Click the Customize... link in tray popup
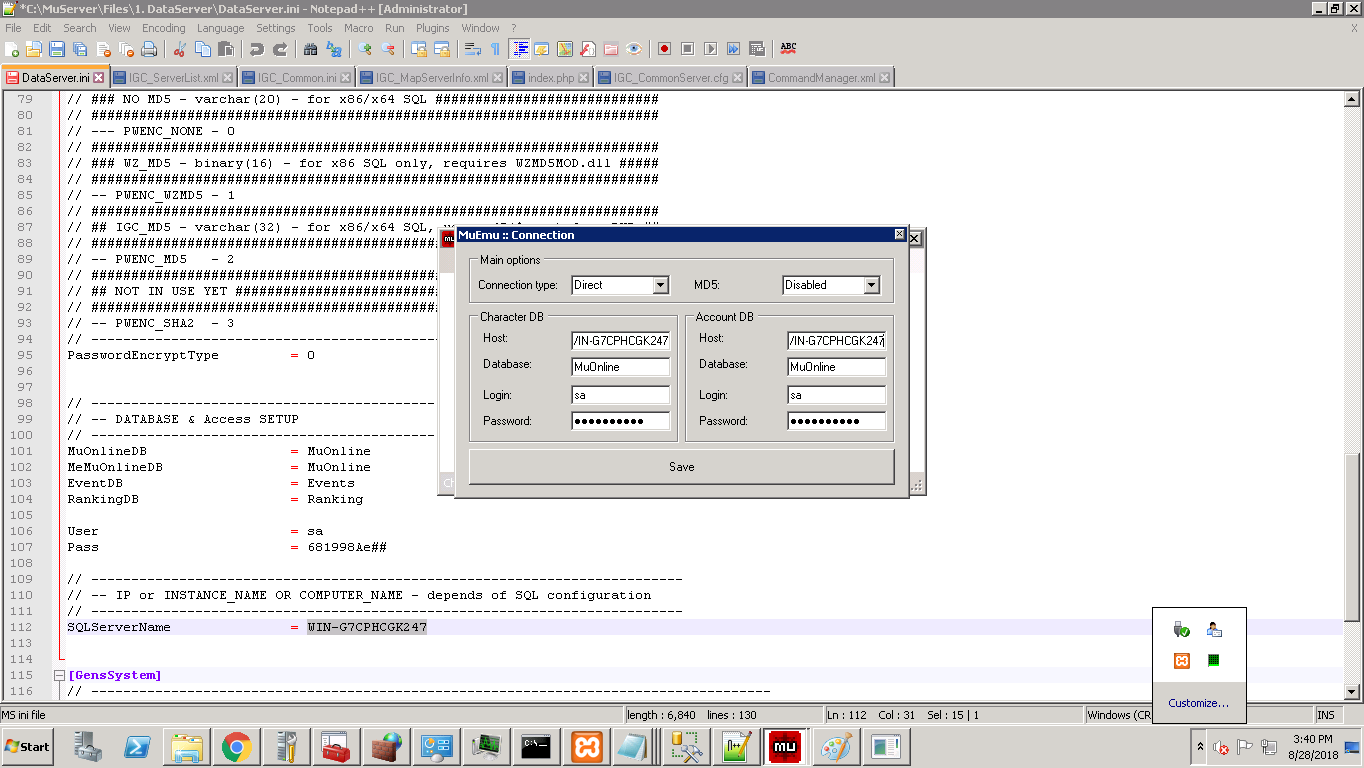This screenshot has width=1364, height=768. [x=1198, y=703]
